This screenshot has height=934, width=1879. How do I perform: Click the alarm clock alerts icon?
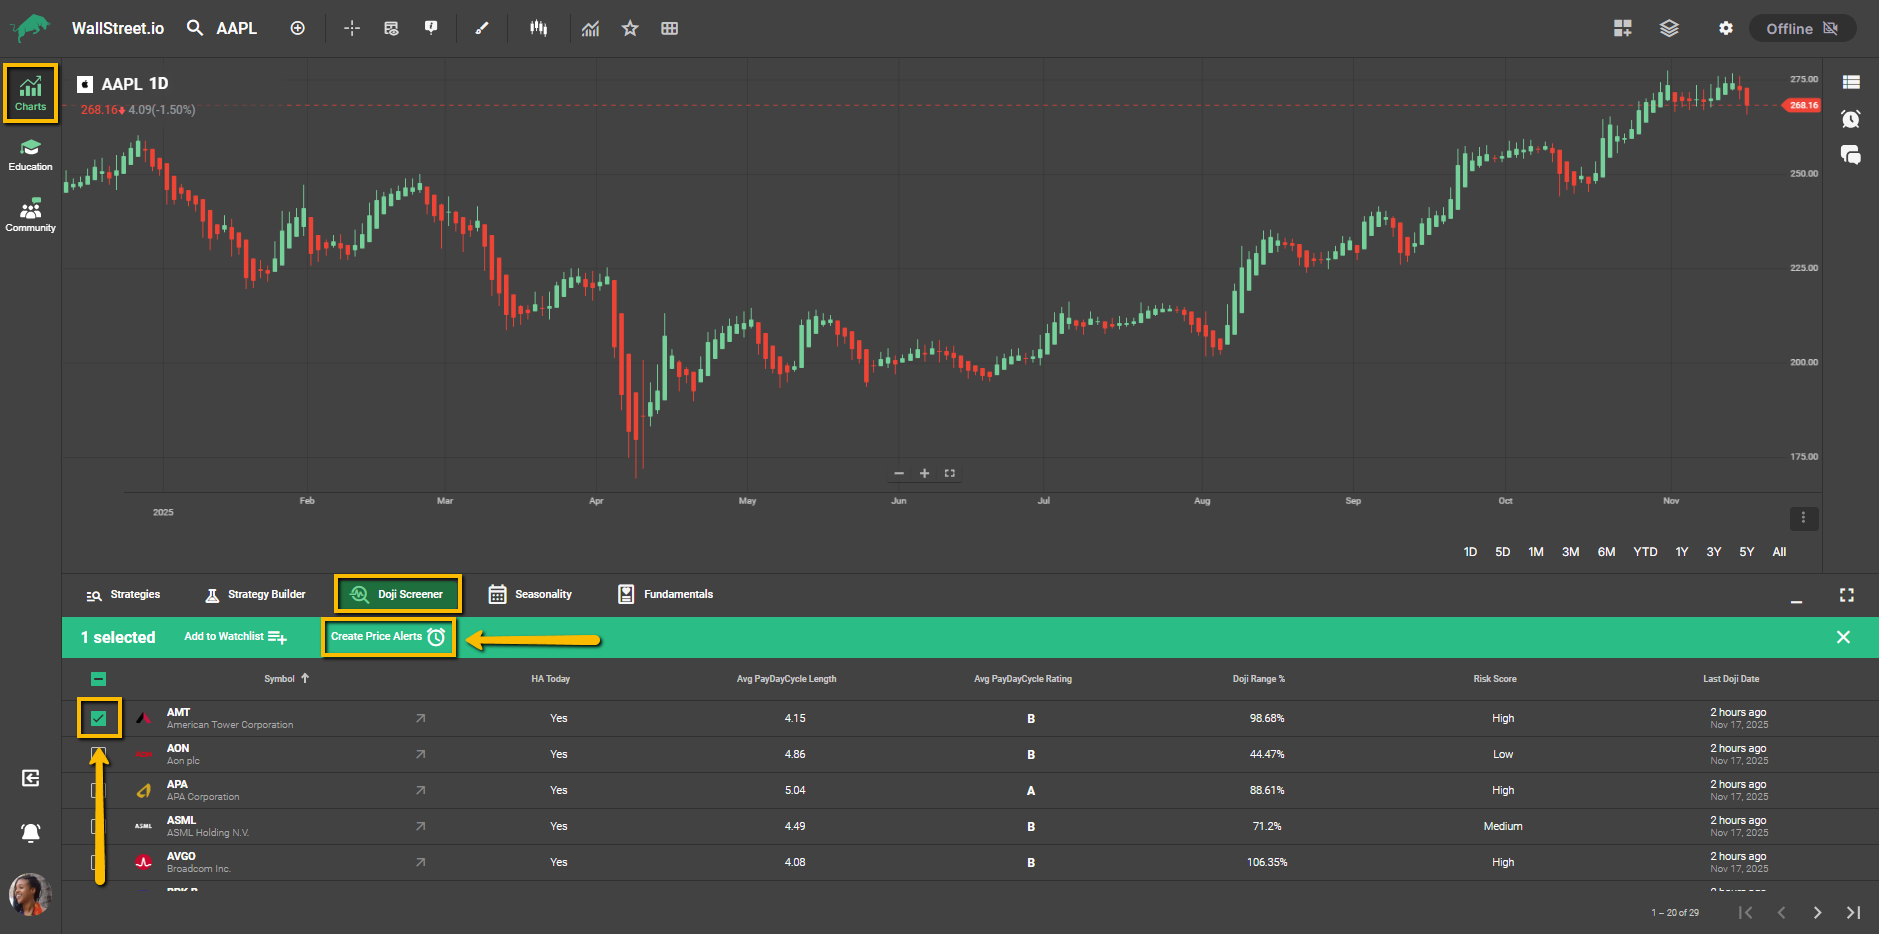[x=1850, y=119]
